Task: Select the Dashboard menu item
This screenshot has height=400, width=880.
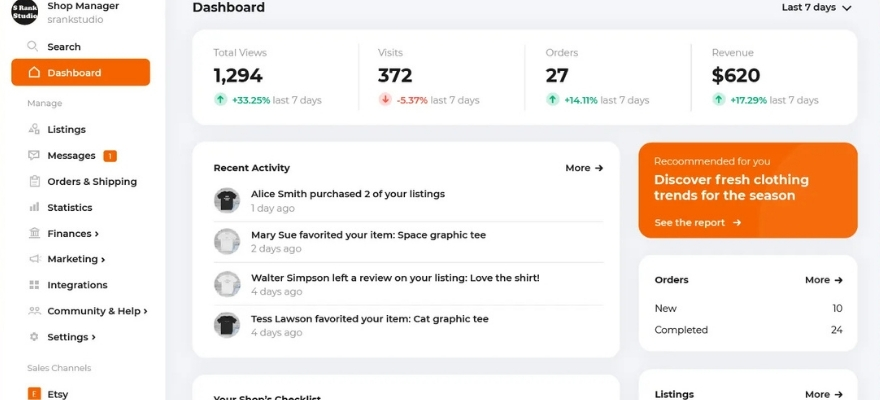Action: 81,72
